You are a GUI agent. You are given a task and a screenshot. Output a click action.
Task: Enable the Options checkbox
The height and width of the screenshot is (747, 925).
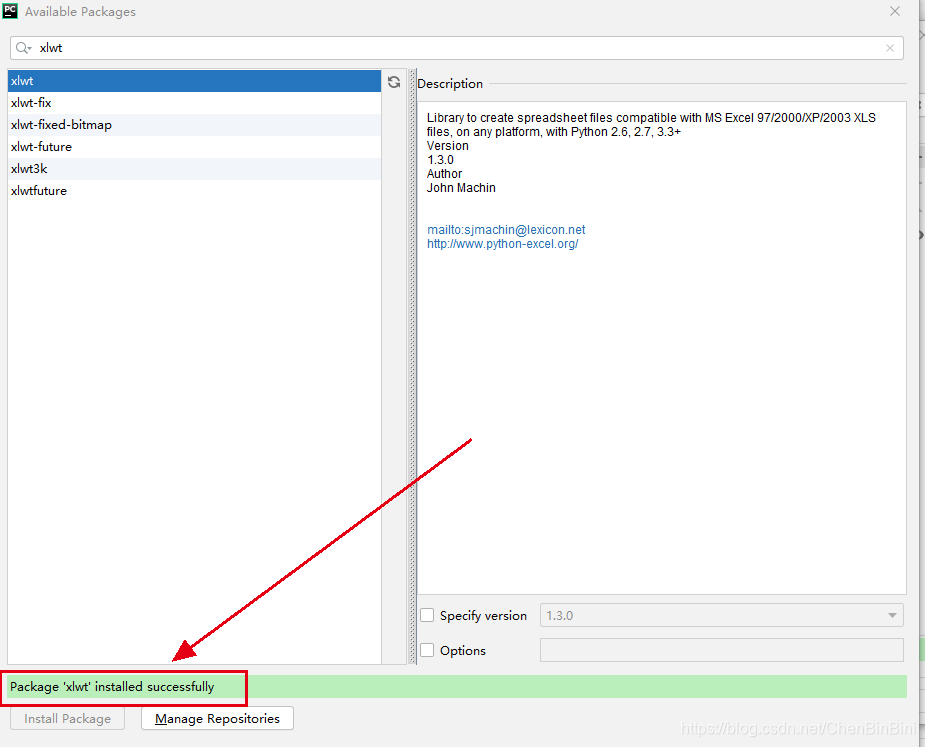pyautogui.click(x=427, y=650)
